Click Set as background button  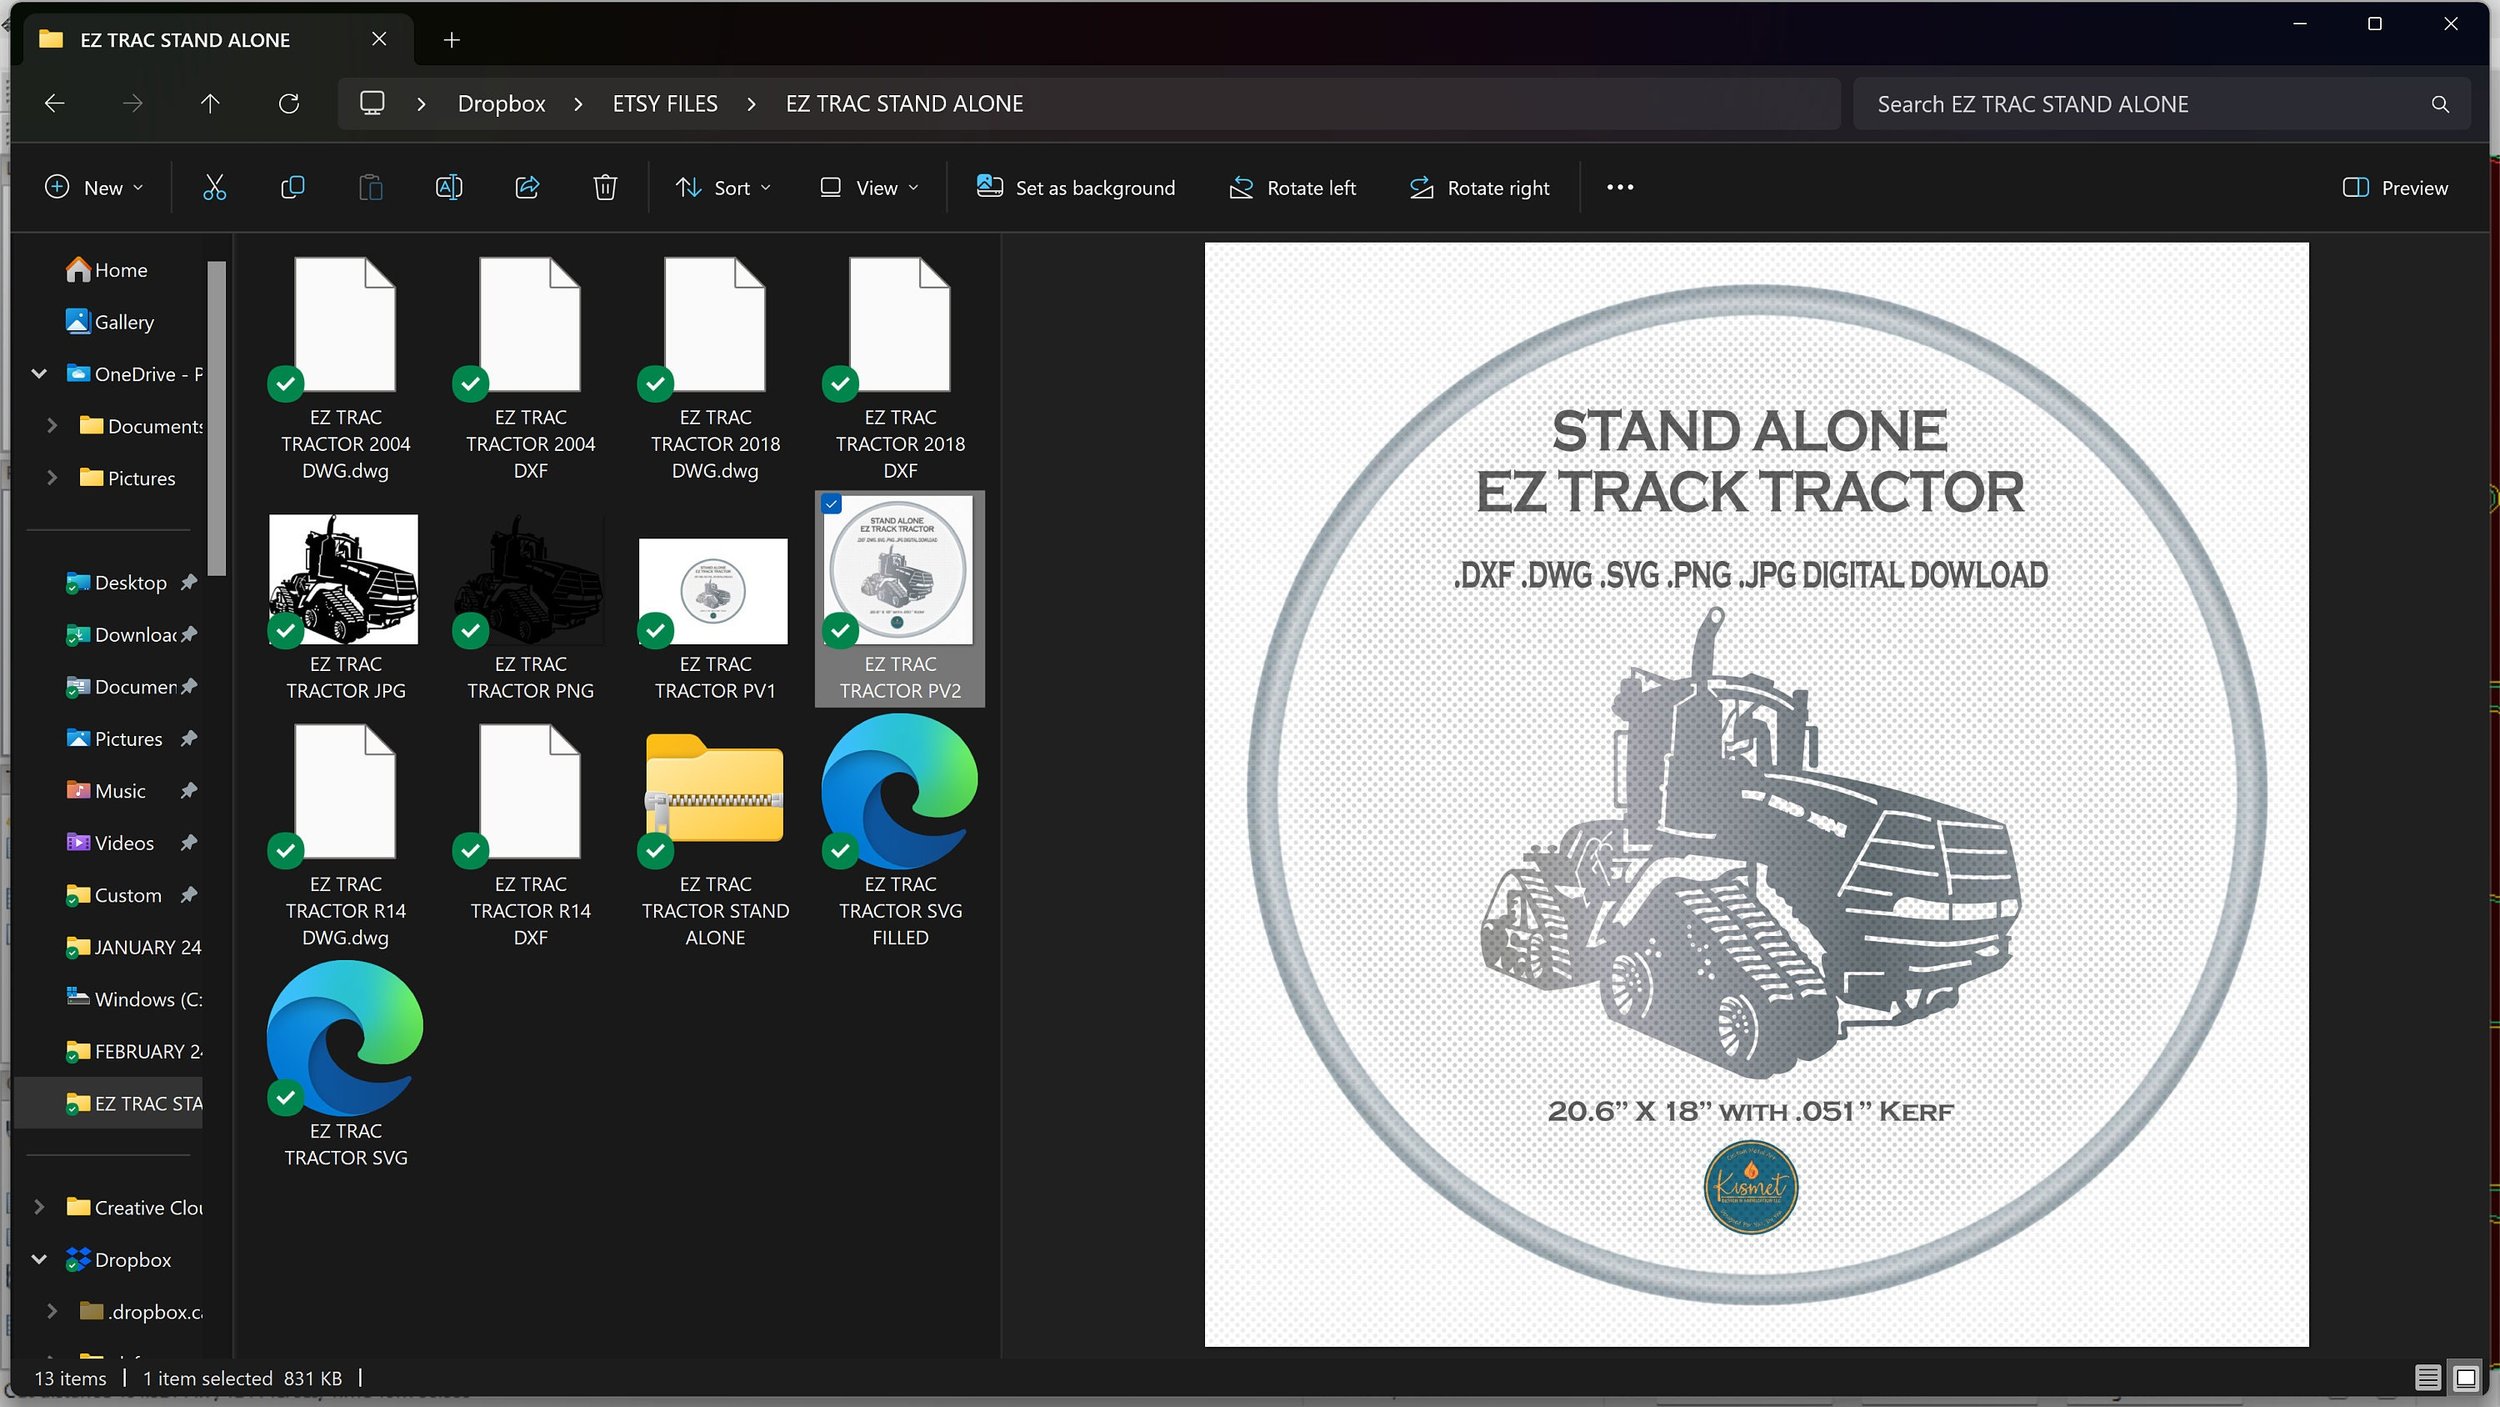tap(1076, 187)
